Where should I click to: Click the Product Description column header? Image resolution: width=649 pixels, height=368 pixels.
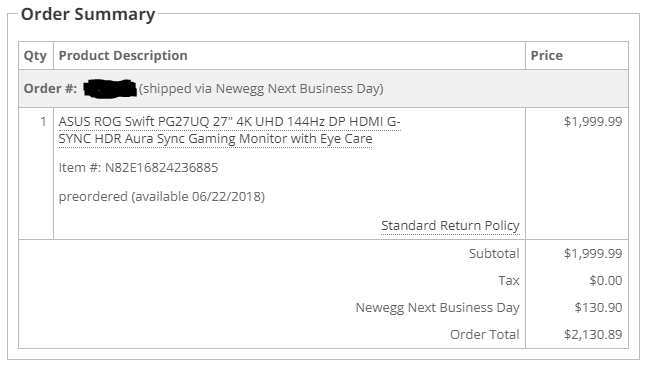123,55
